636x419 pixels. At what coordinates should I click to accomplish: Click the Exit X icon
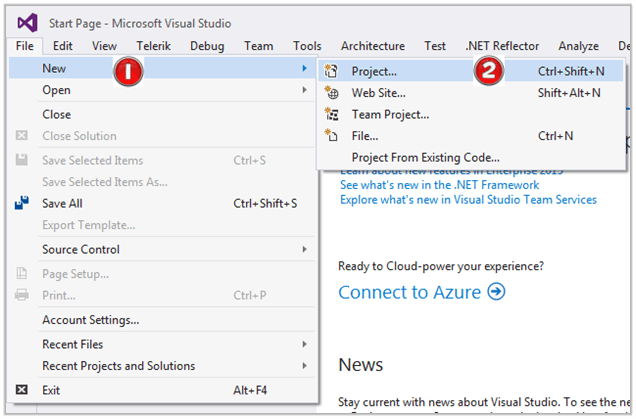pos(21,390)
